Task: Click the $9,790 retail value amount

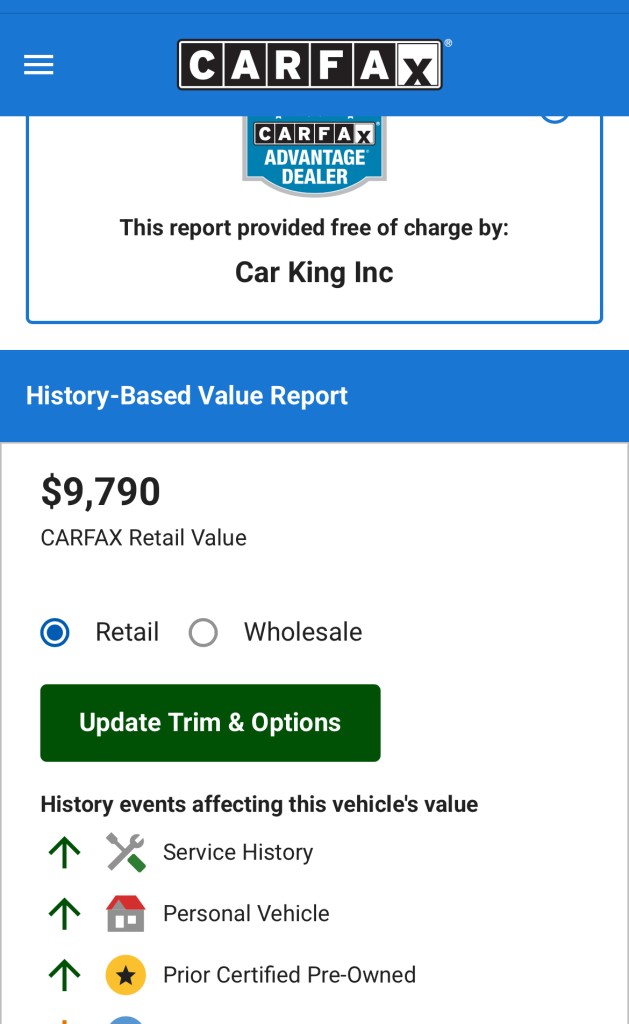Action: pos(100,492)
